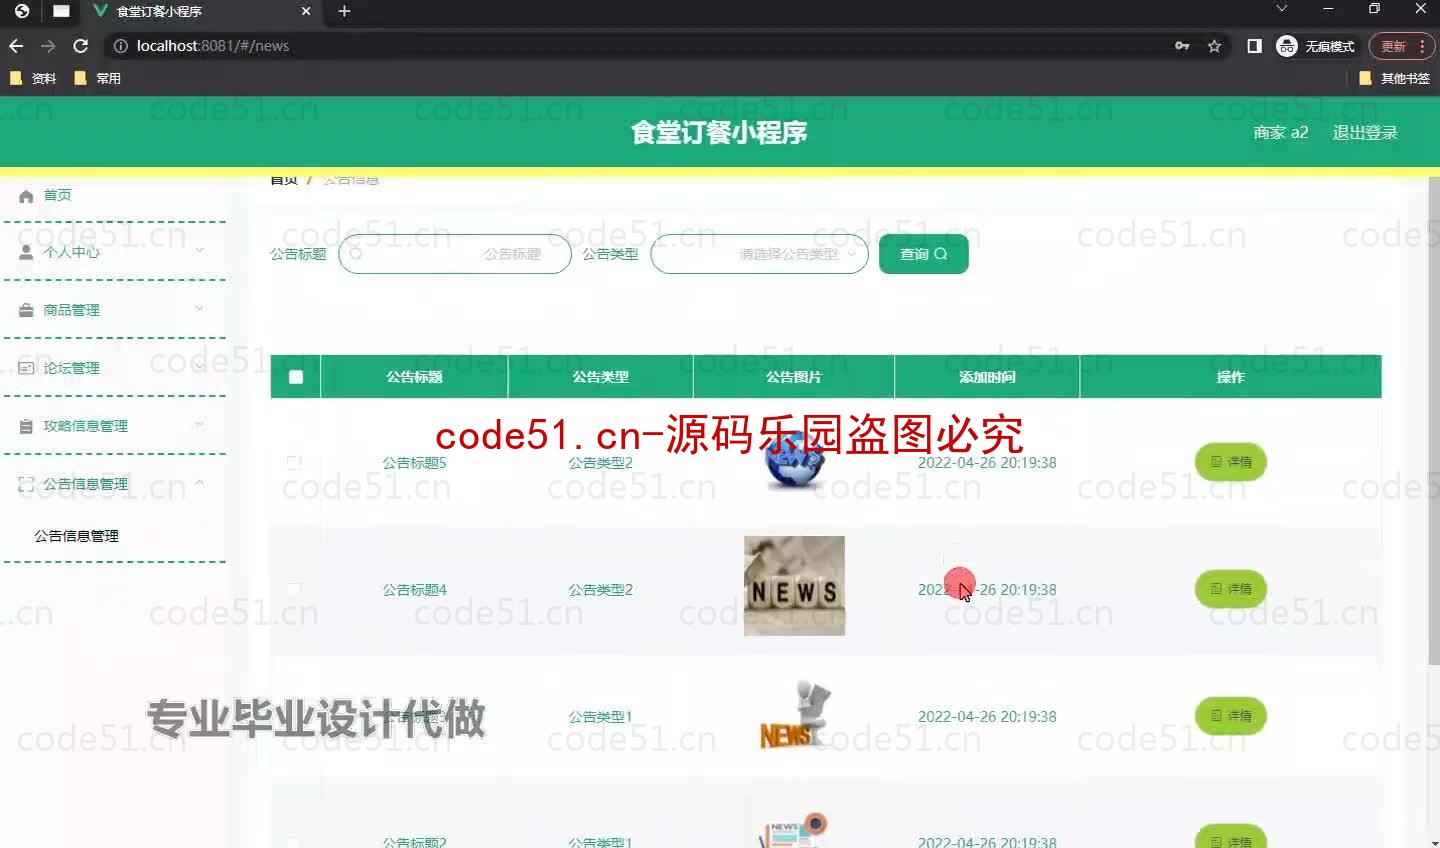Collapse the 公告信息管理 menu chevron

pyautogui.click(x=199, y=482)
